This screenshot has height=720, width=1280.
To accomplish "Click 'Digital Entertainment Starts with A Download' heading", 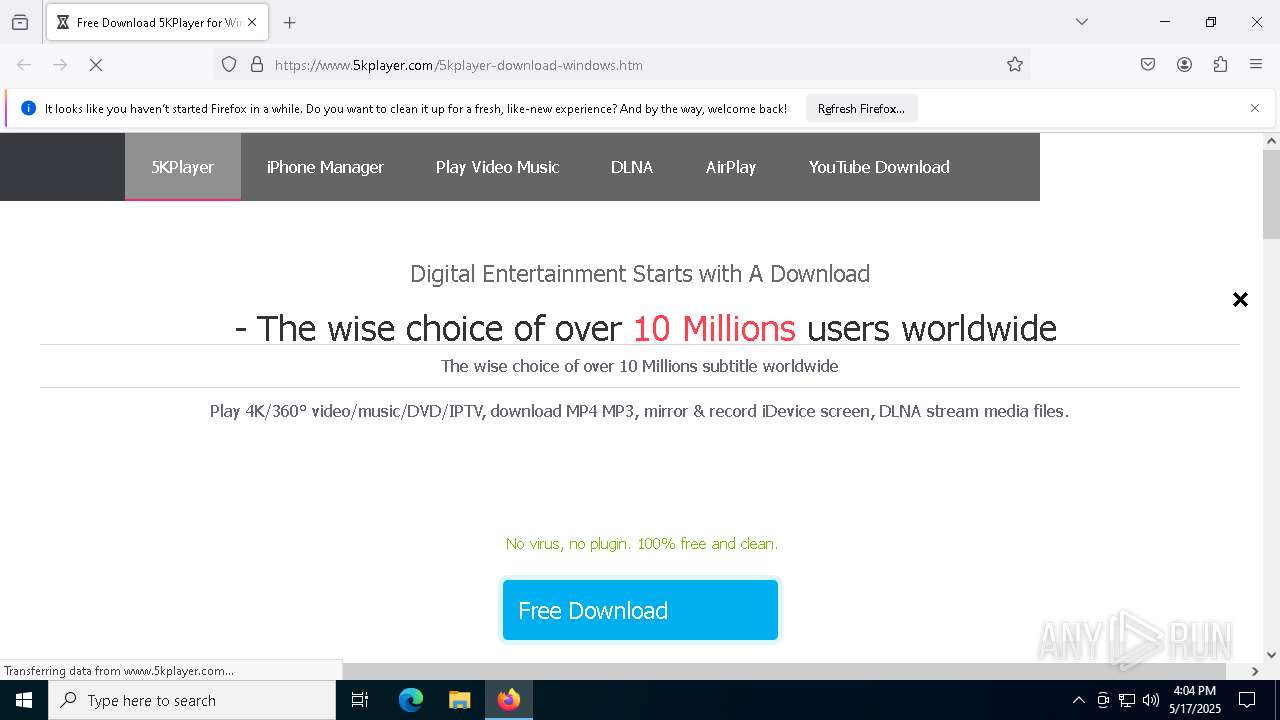I will pyautogui.click(x=640, y=274).
